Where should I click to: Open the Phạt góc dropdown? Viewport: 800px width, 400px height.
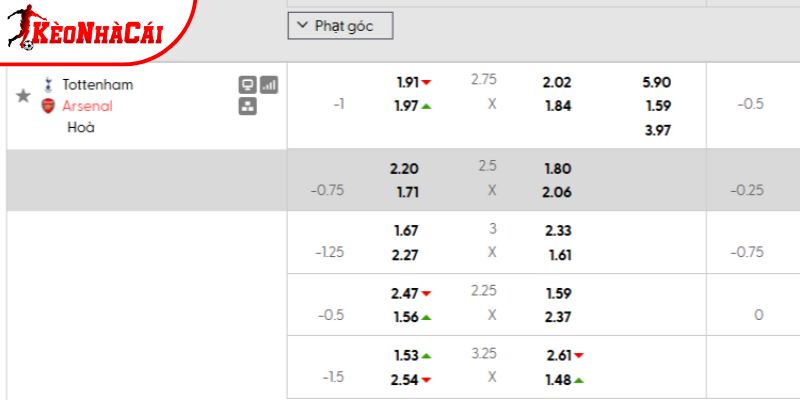(340, 26)
